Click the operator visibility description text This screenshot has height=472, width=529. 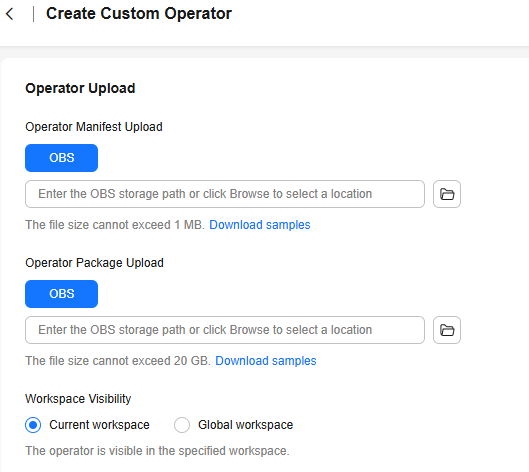(157, 451)
